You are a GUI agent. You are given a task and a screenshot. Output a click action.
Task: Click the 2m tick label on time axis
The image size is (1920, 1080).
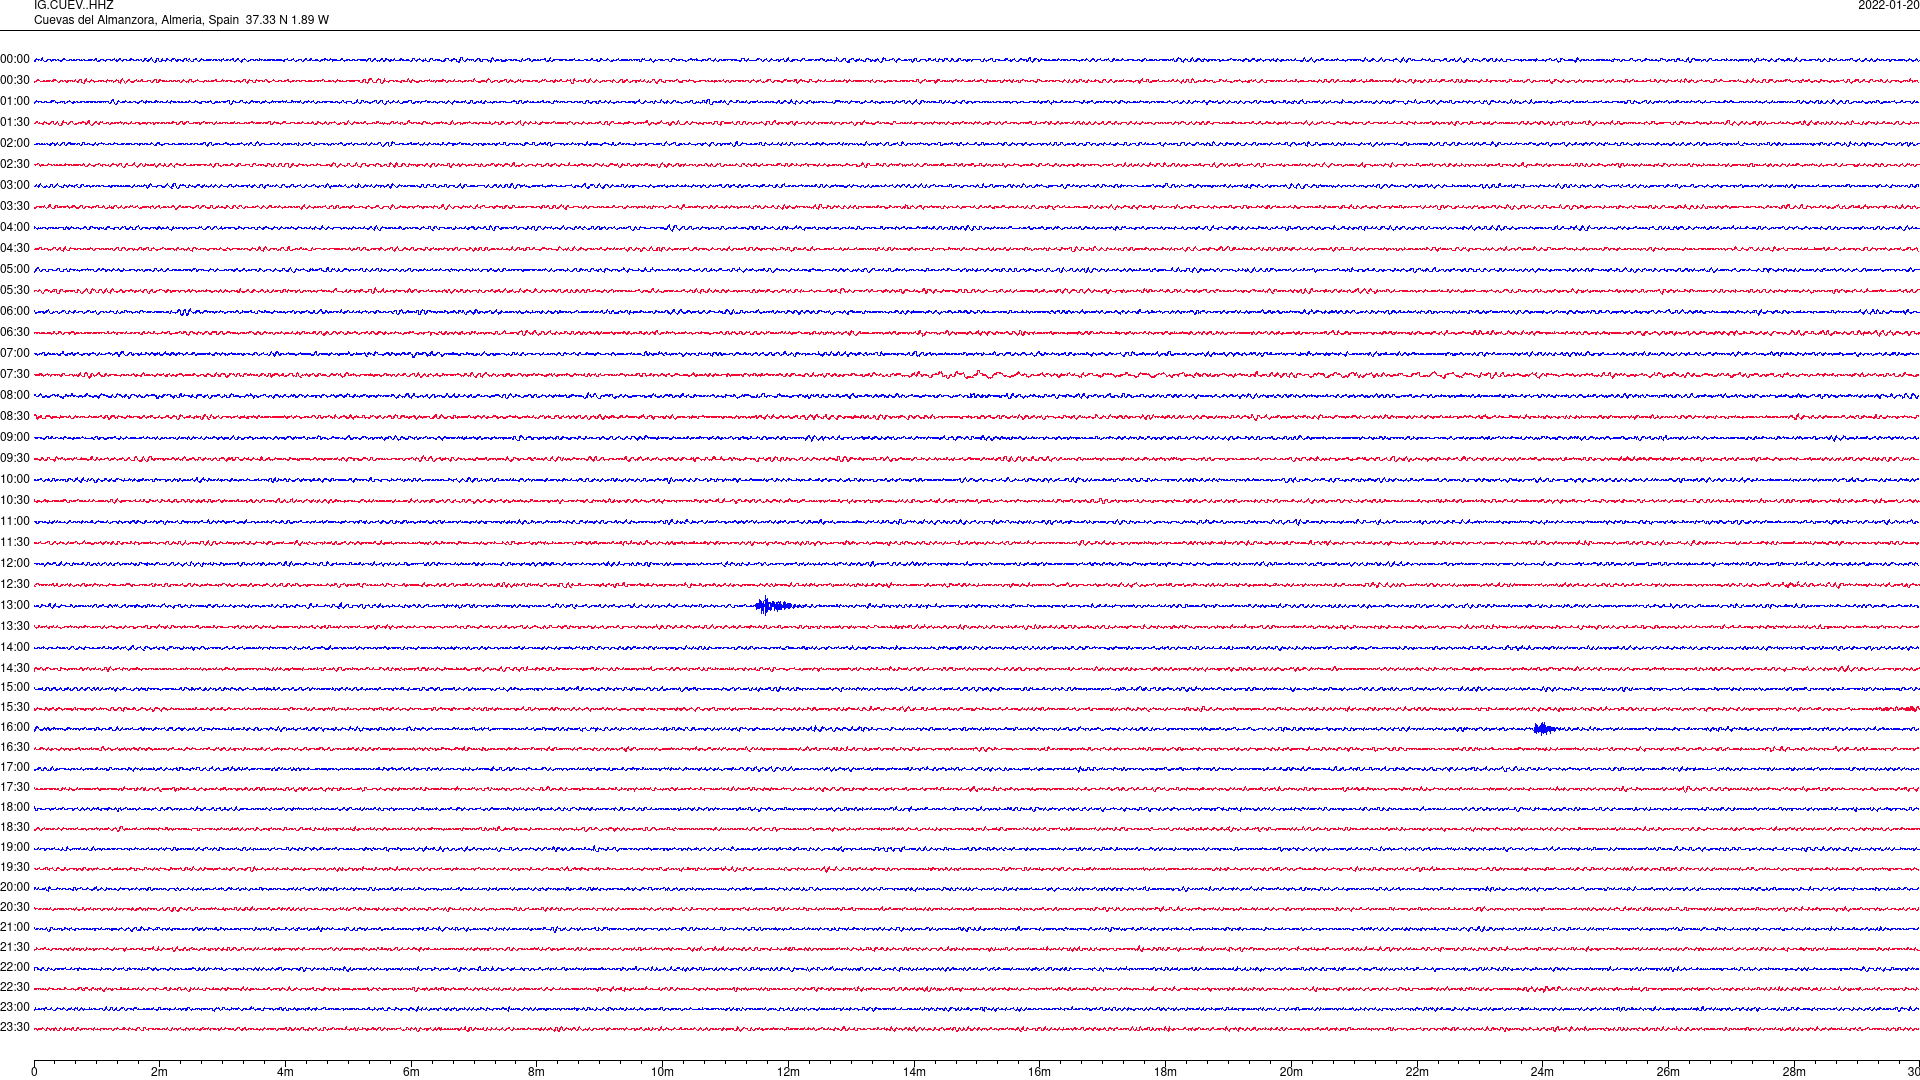coord(160,1072)
